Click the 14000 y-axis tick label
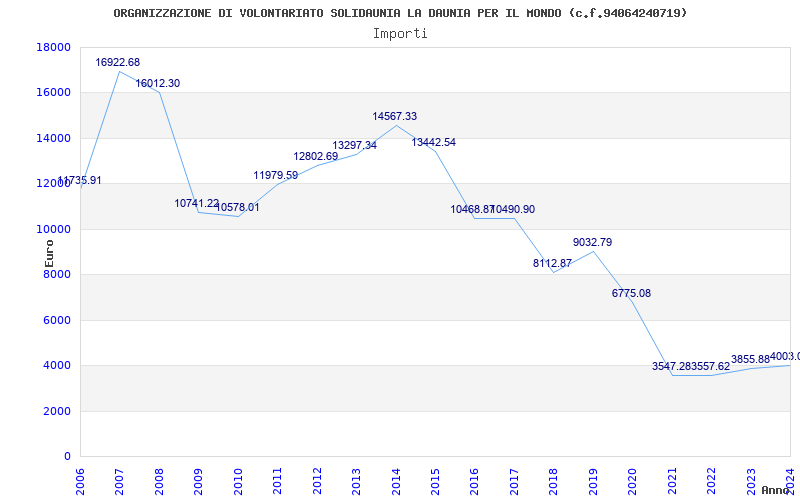Viewport: 800px width, 500px height. tap(54, 138)
